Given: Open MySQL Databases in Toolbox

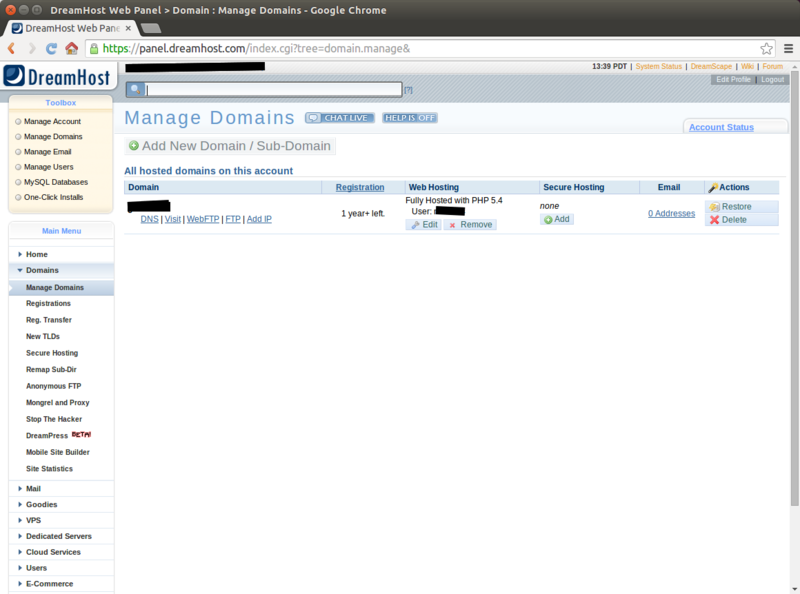Looking at the screenshot, I should pyautogui.click(x=56, y=182).
